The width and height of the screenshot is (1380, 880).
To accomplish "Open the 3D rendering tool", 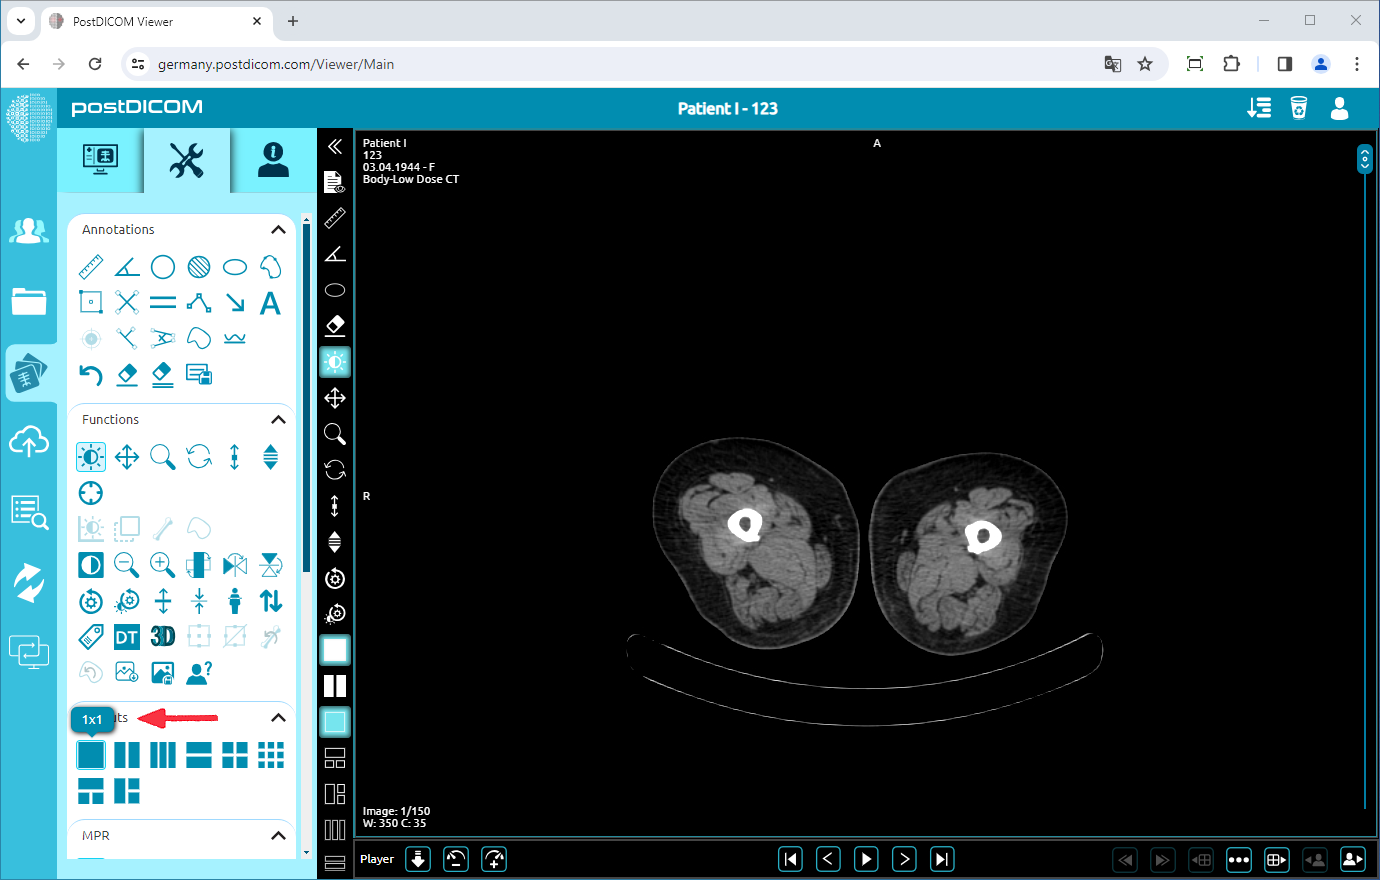I will click(x=162, y=636).
